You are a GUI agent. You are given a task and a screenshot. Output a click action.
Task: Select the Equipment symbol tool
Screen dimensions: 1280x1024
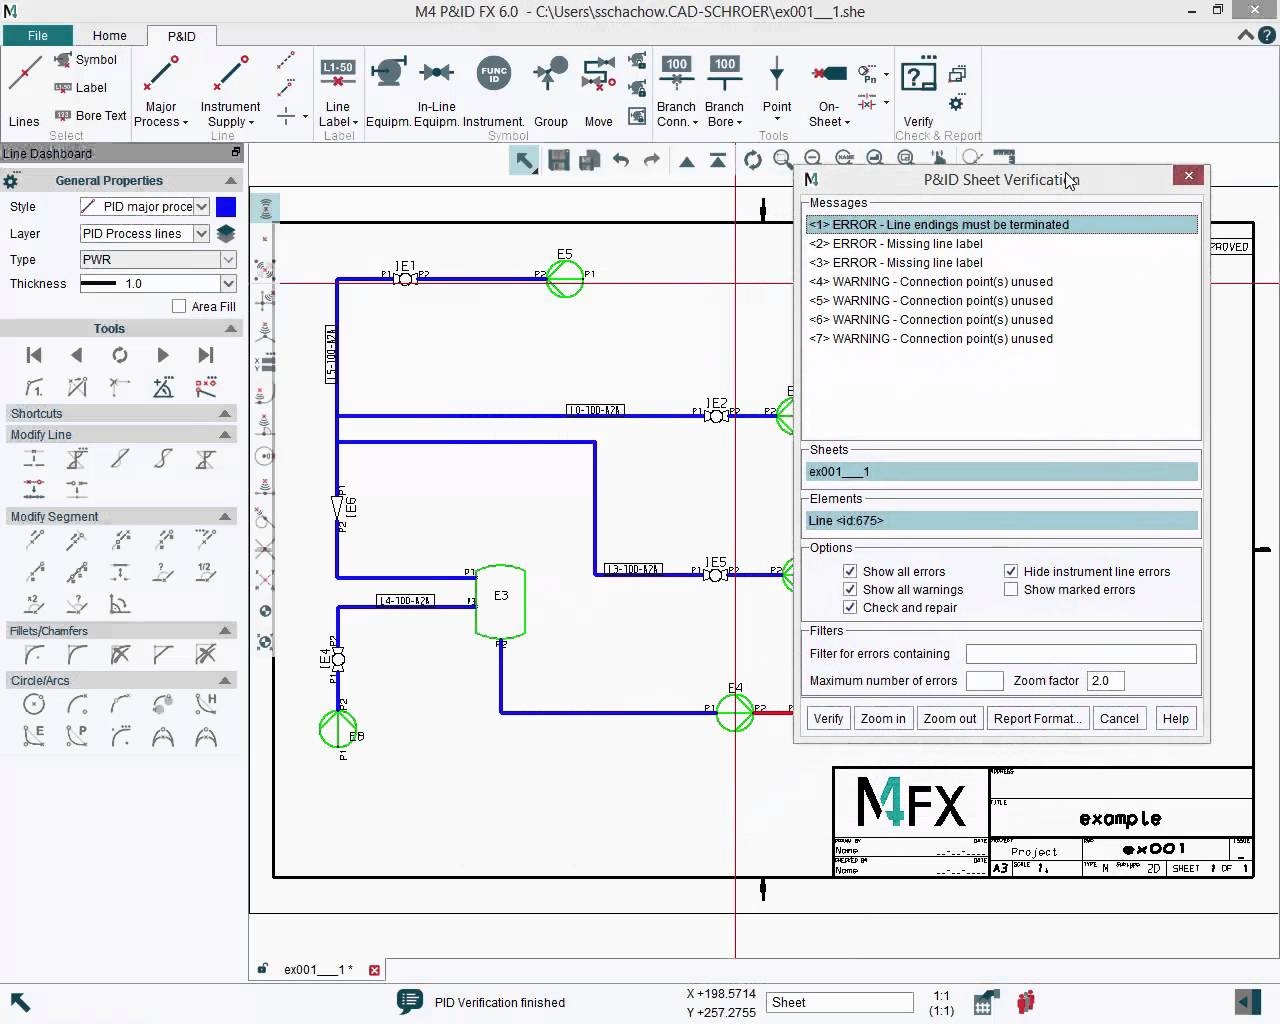pos(387,92)
